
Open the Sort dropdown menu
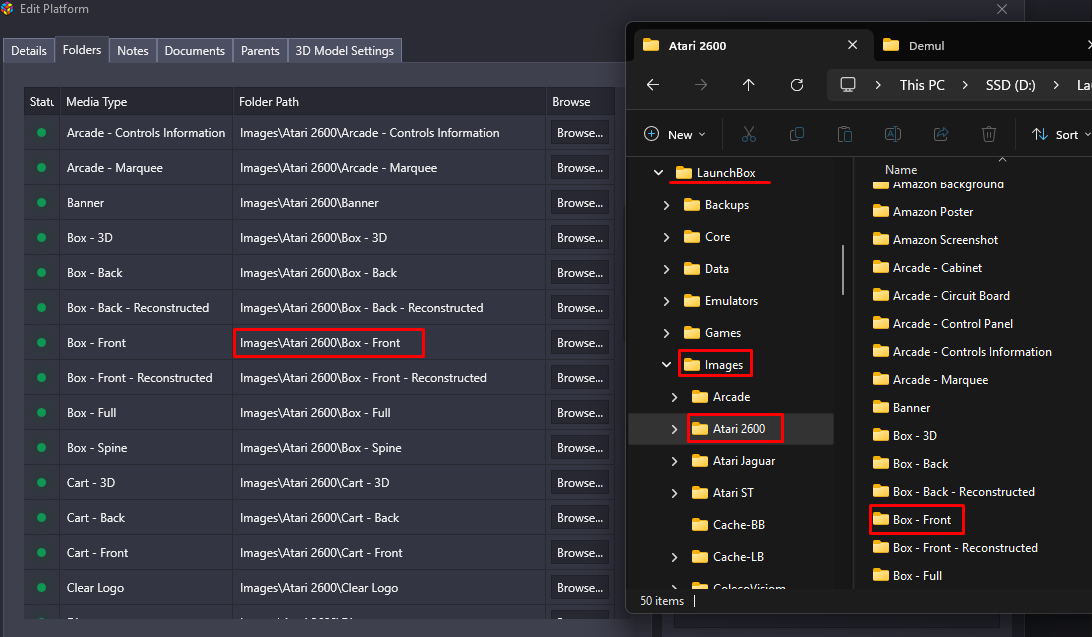(x=1060, y=134)
